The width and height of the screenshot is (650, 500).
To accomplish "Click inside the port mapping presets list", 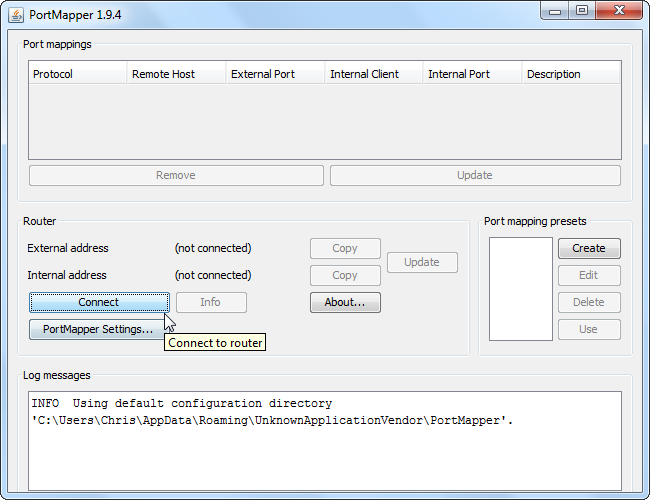I will click(521, 289).
